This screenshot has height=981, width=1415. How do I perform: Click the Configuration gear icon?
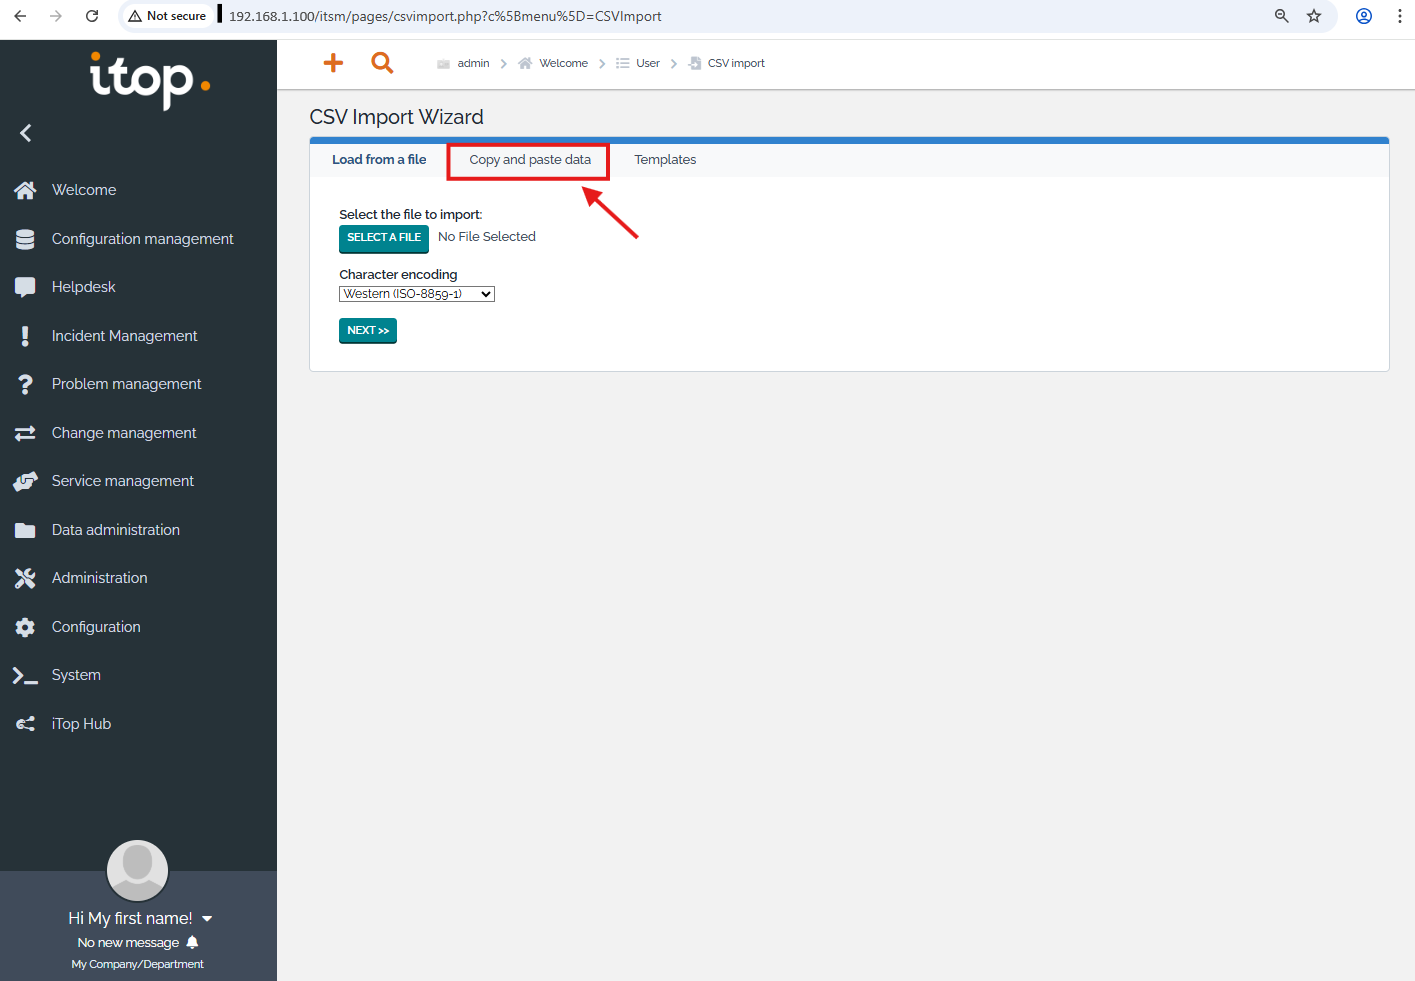point(25,627)
